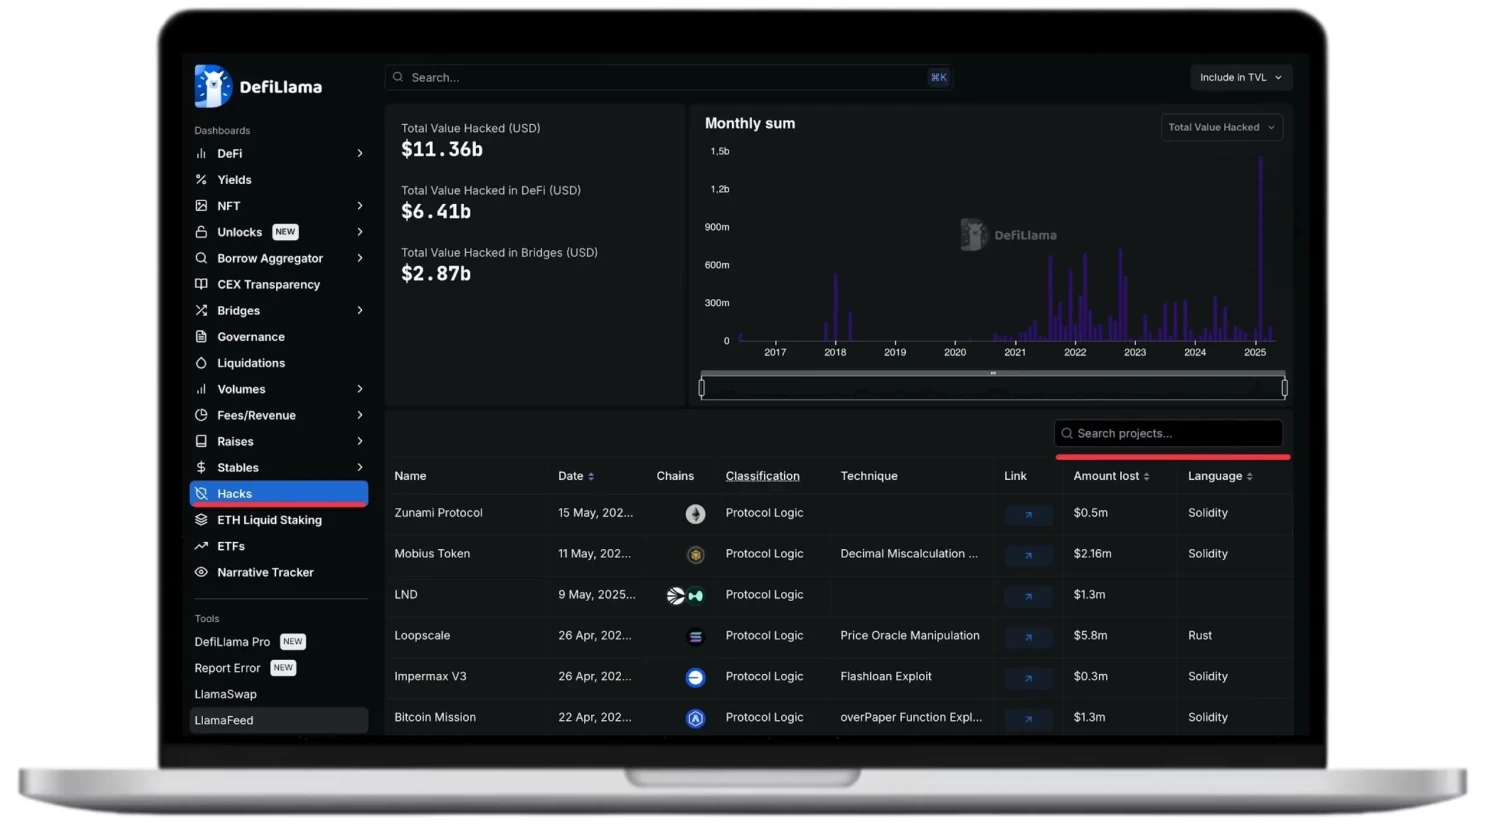Open the Zunami Protocol hack source link
The image size is (1500, 825).
[1028, 515]
